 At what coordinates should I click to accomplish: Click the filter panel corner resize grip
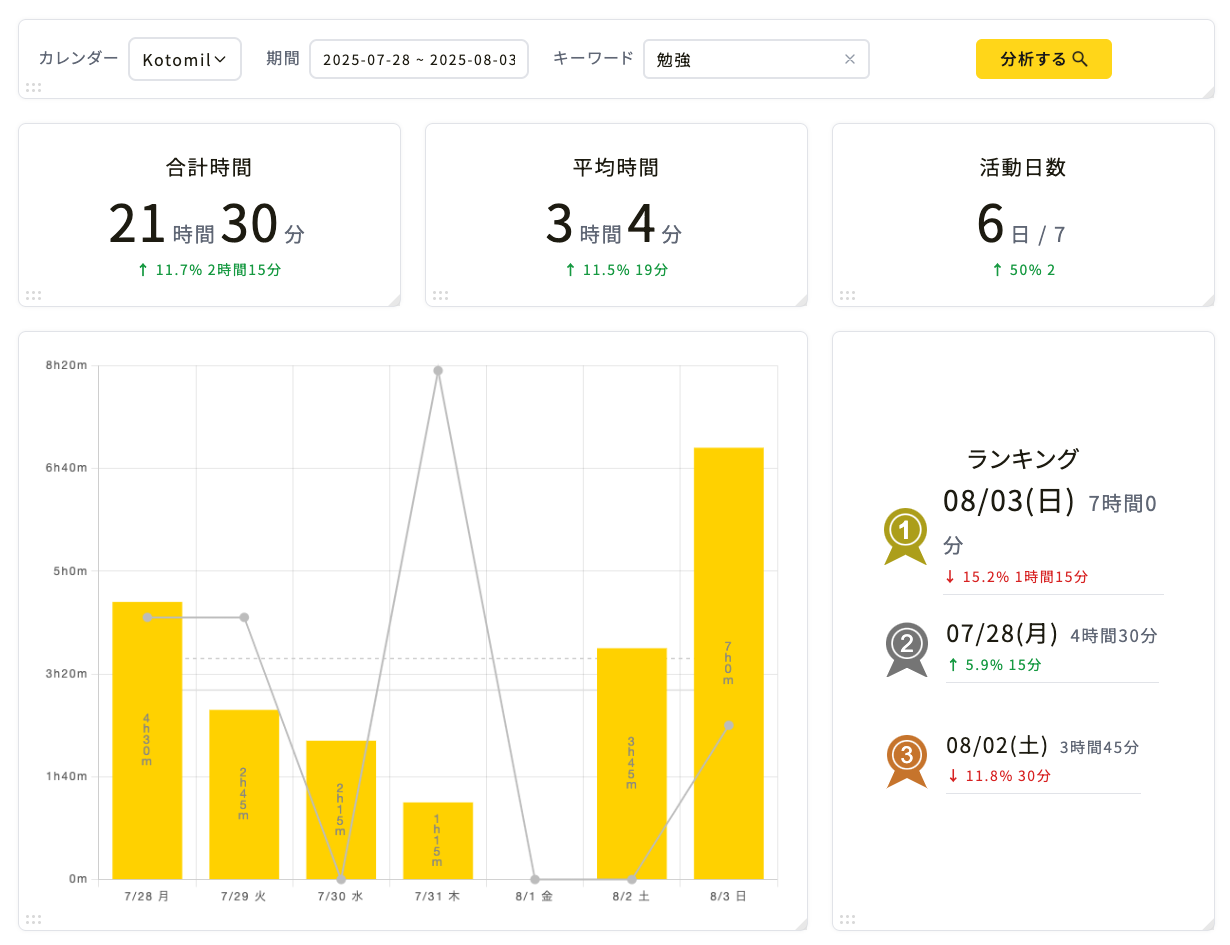[1208, 93]
